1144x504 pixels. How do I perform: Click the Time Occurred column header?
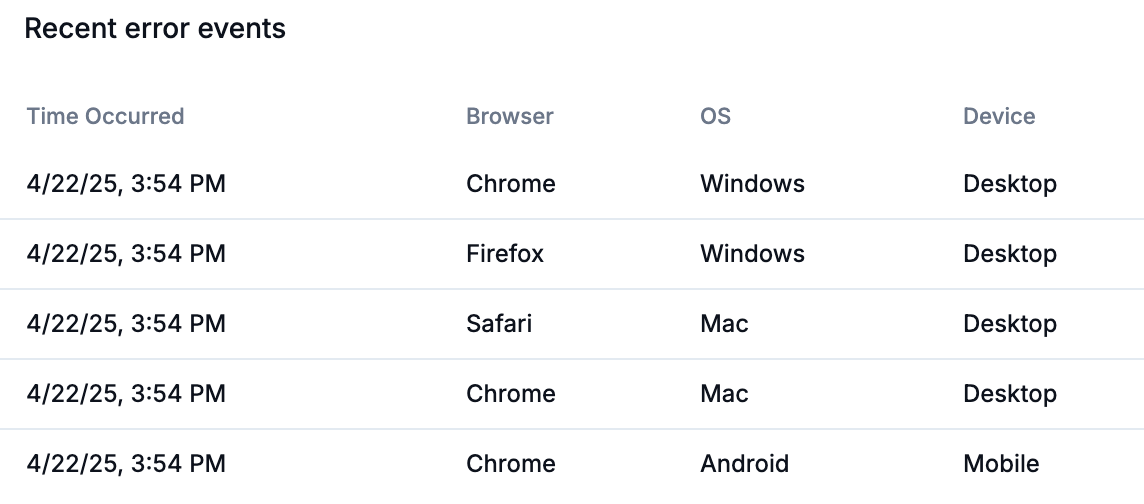tap(105, 116)
